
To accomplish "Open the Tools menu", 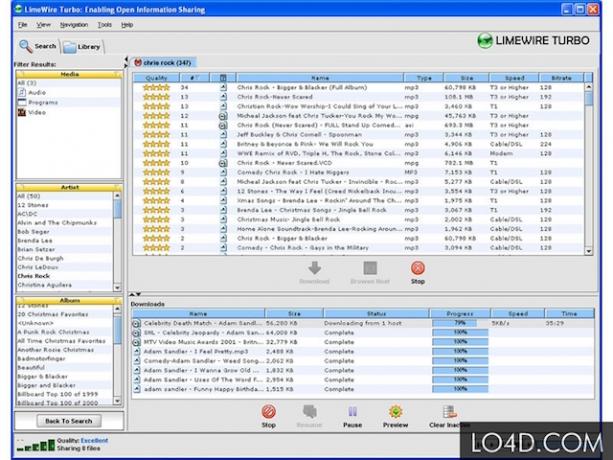I will click(x=104, y=25).
